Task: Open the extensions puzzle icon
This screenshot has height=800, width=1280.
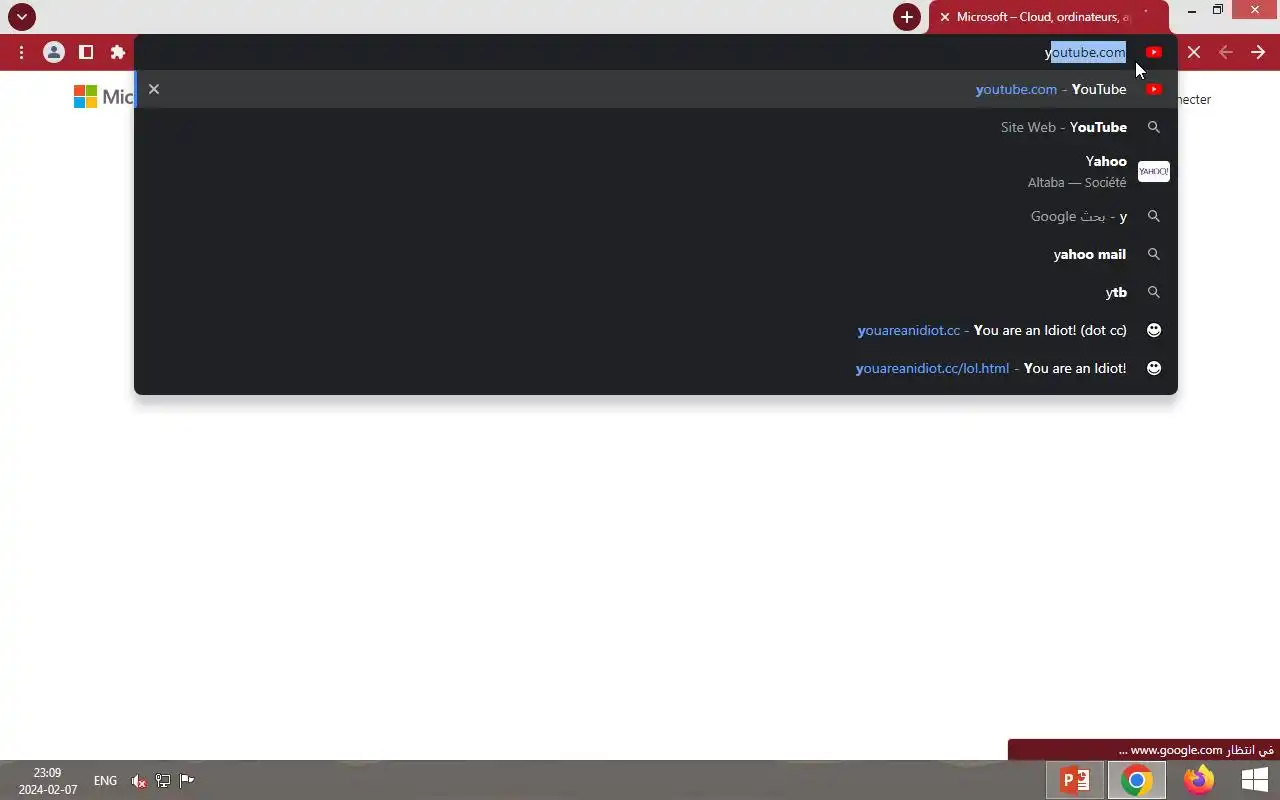Action: [118, 52]
